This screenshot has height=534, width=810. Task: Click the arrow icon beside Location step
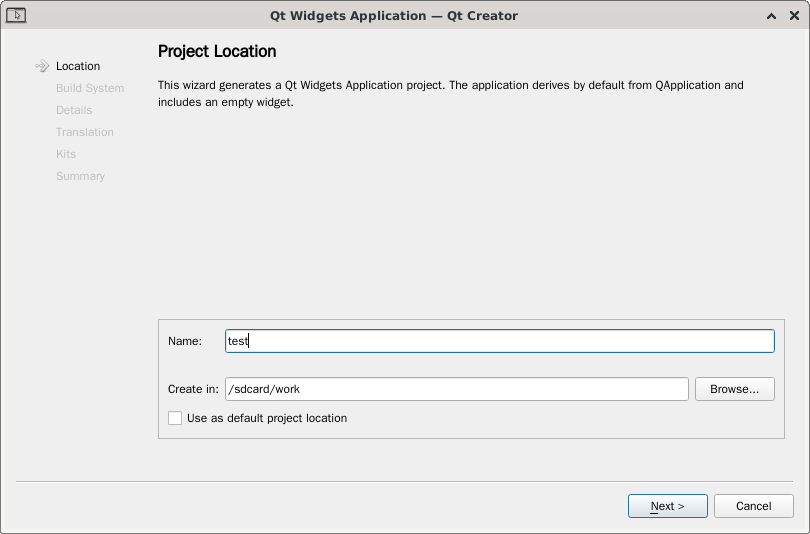point(42,66)
